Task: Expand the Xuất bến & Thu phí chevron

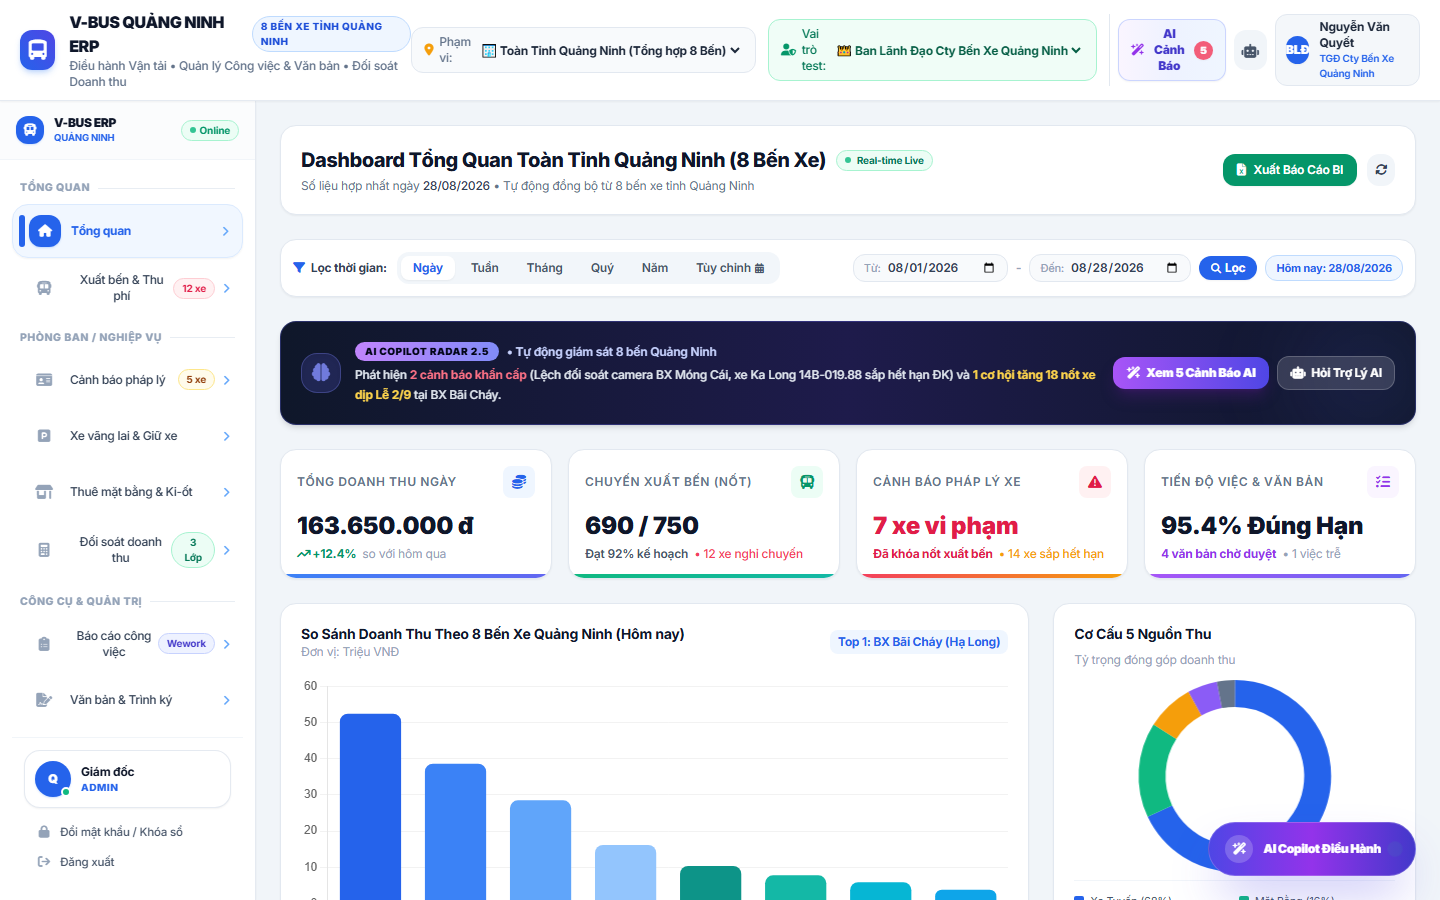Action: tap(227, 289)
